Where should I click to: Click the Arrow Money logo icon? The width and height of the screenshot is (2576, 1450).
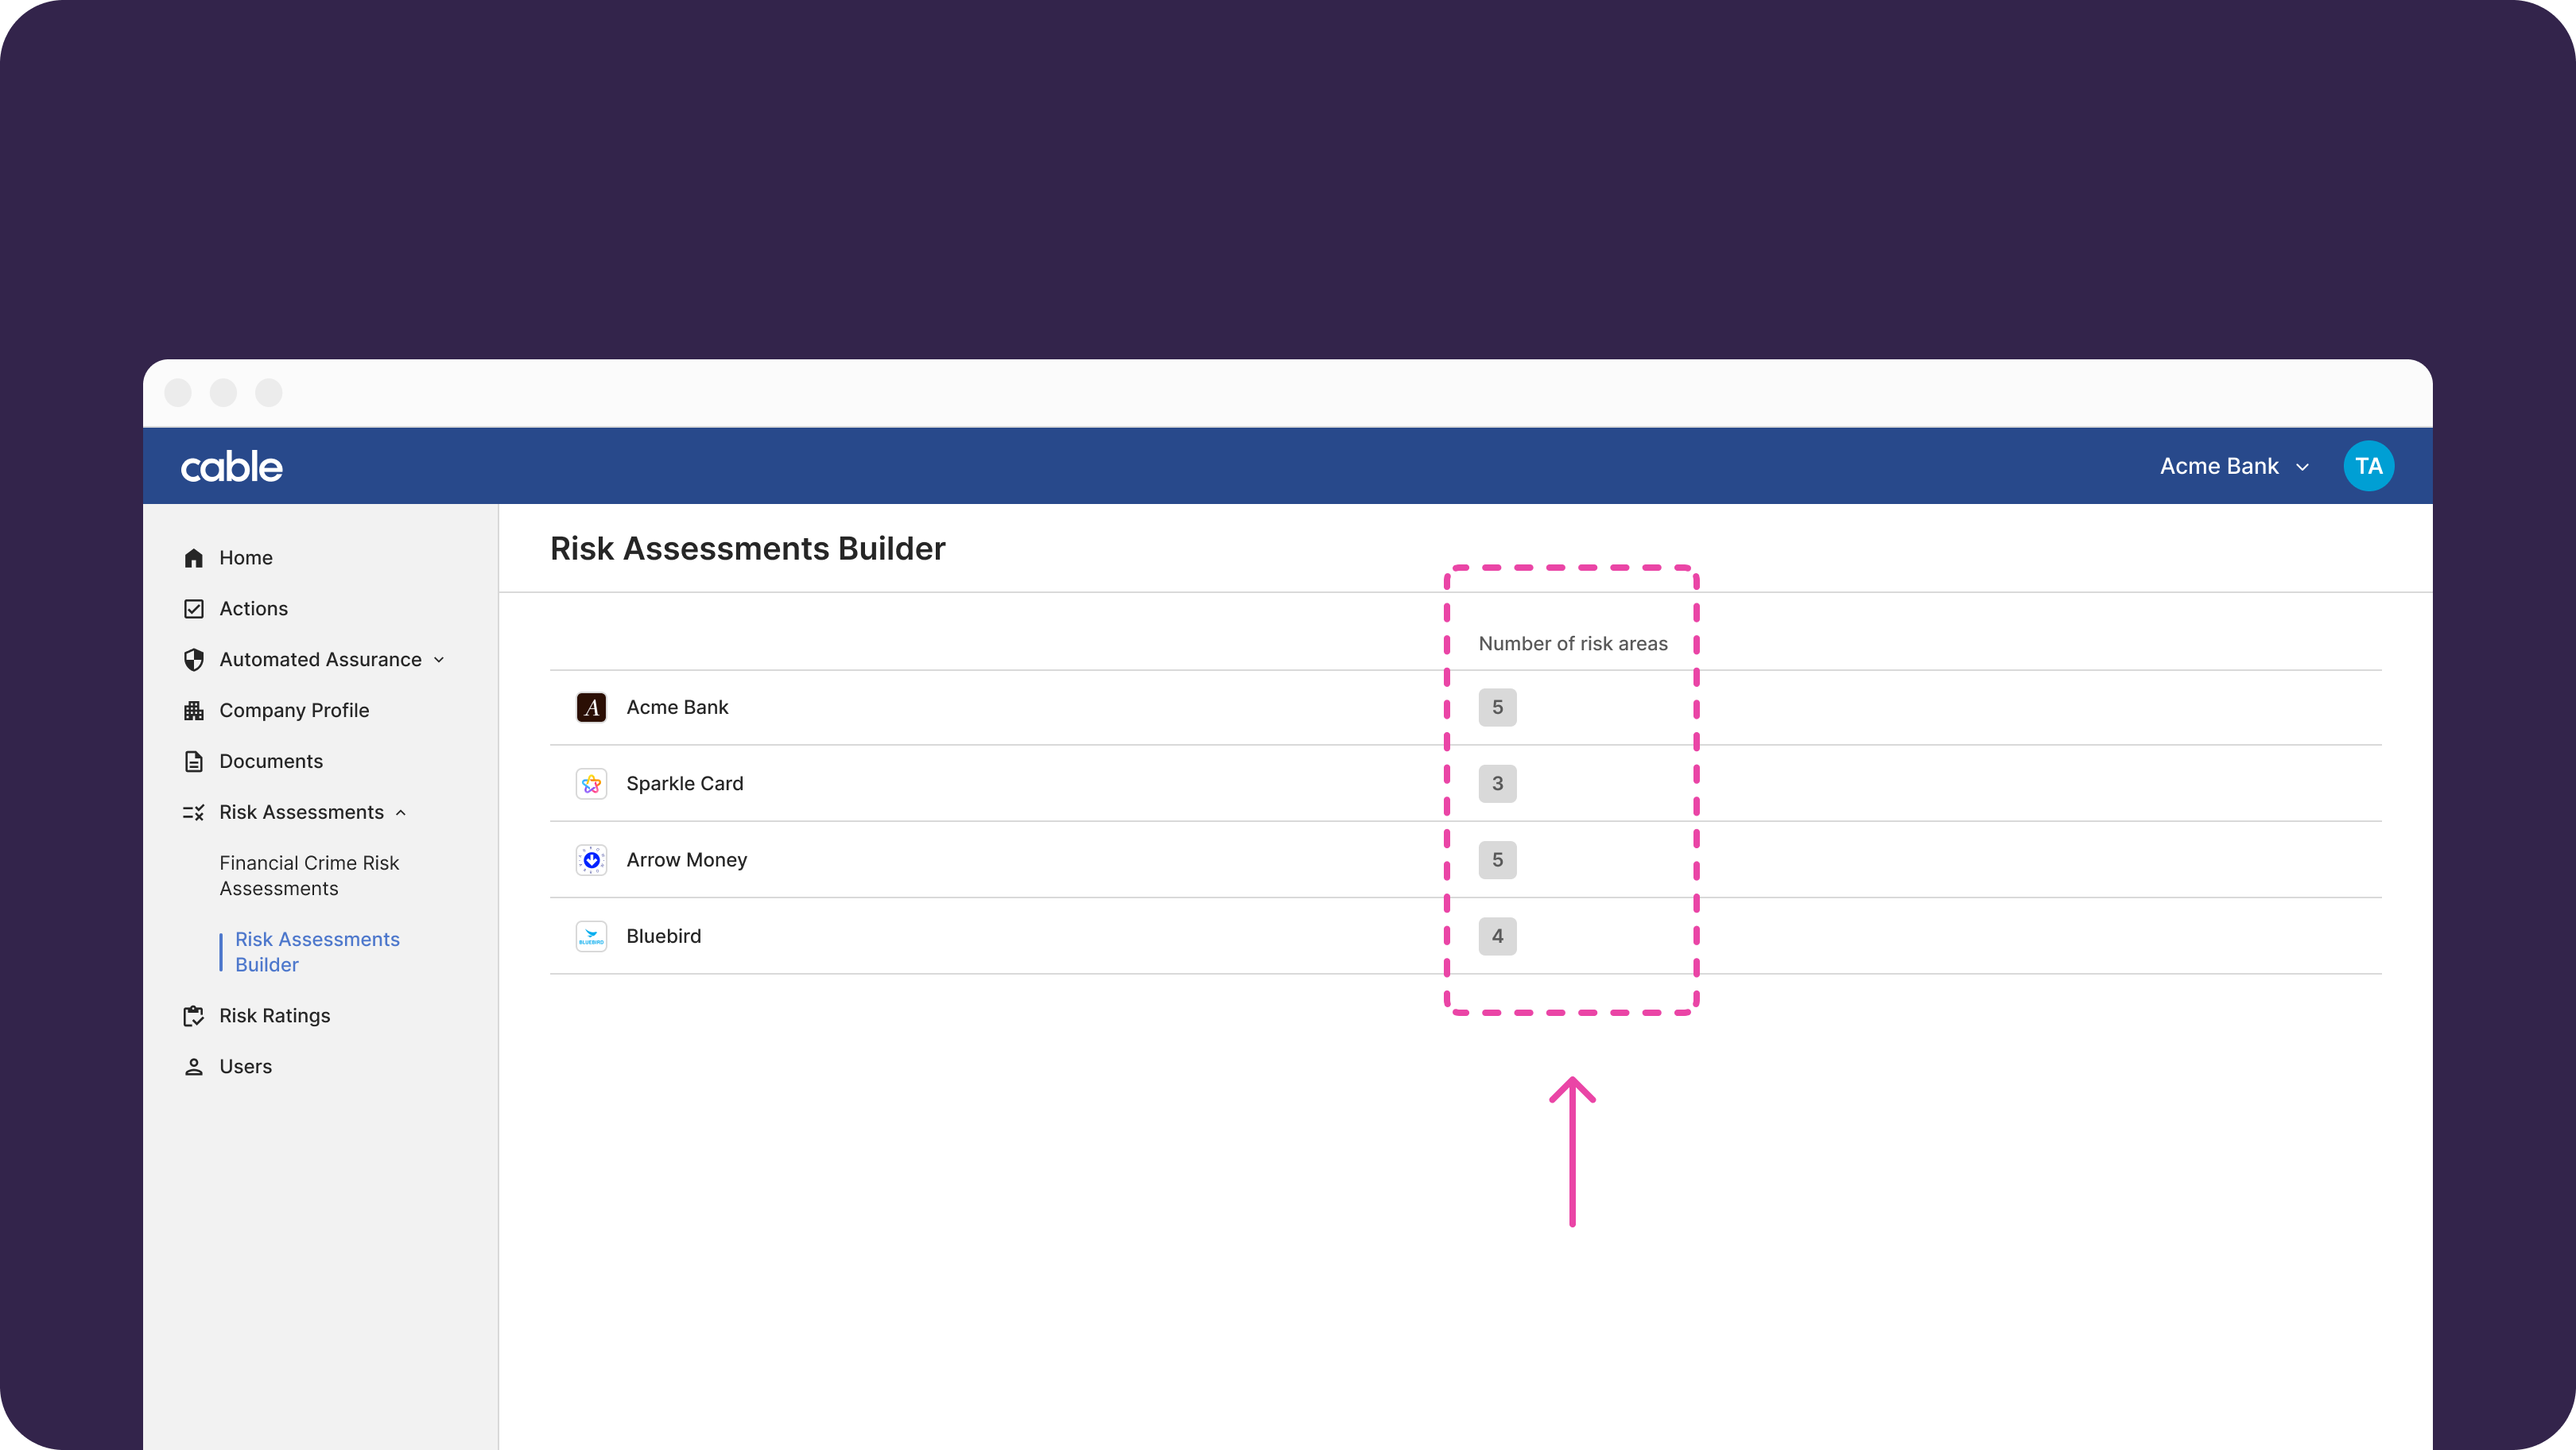pyautogui.click(x=591, y=860)
